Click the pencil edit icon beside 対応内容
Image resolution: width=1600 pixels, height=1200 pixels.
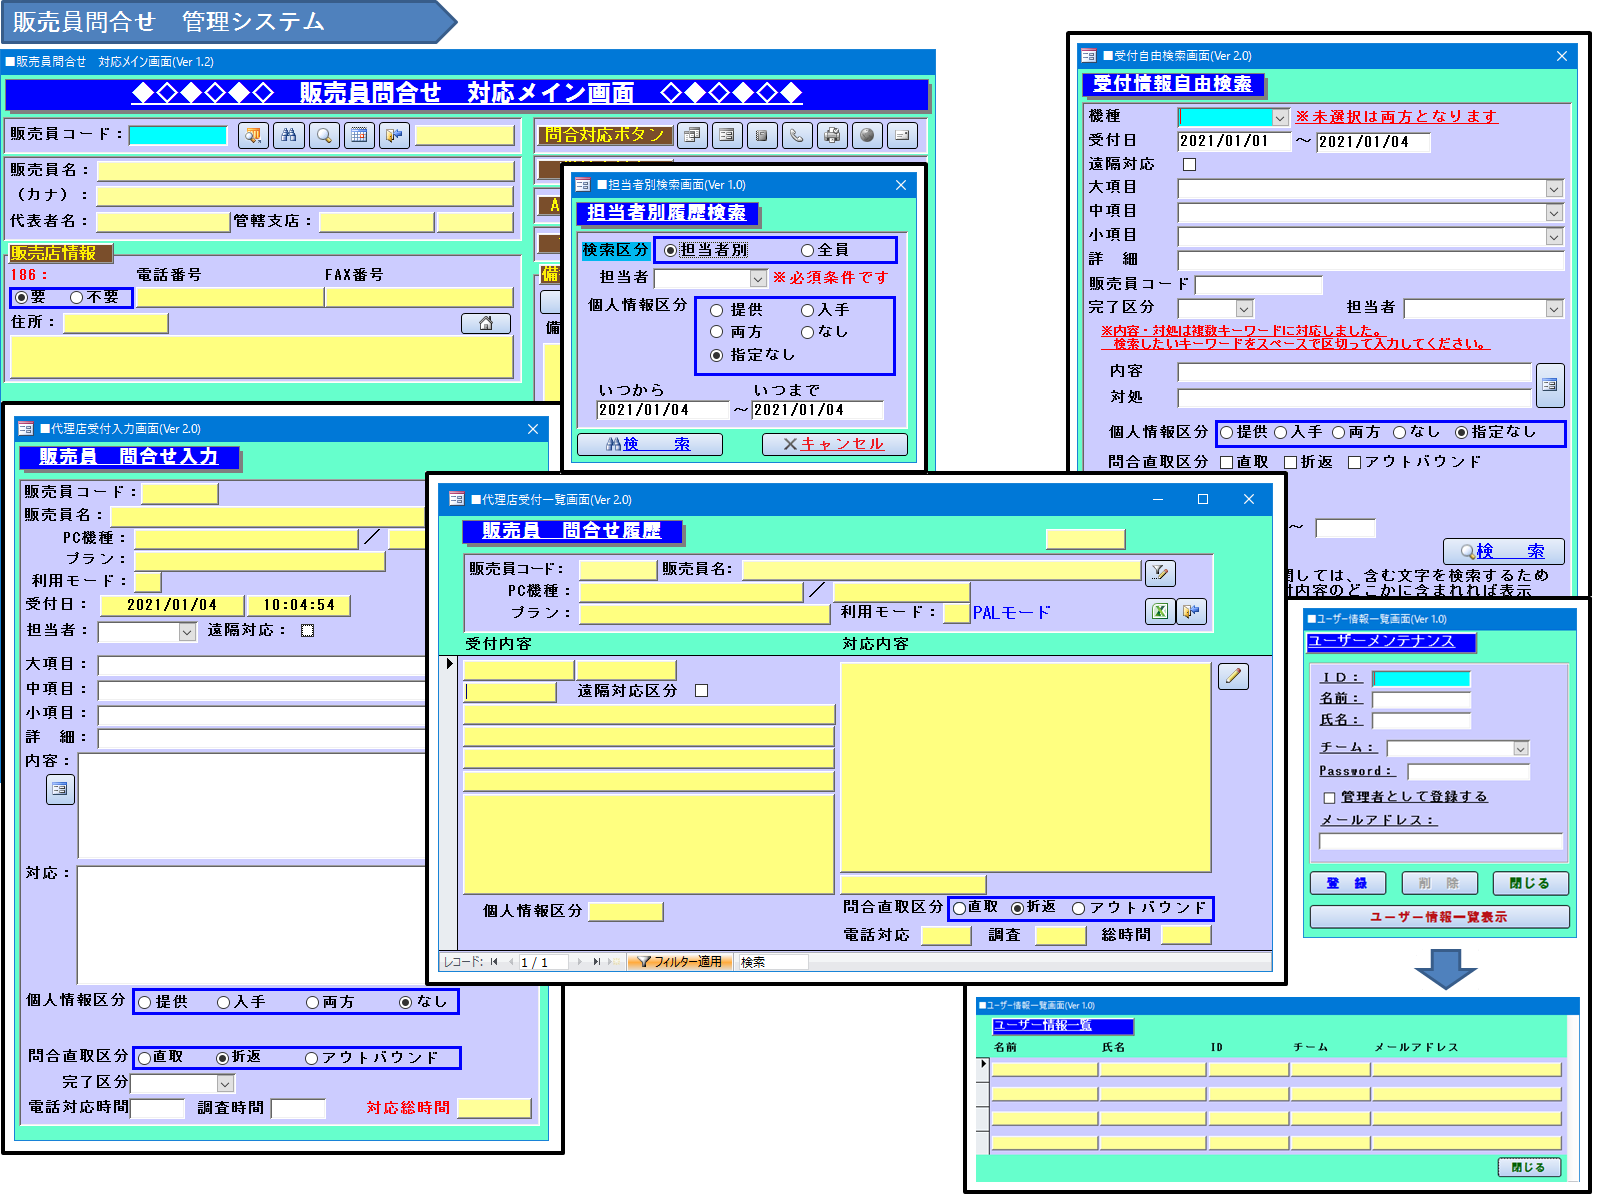click(1233, 677)
